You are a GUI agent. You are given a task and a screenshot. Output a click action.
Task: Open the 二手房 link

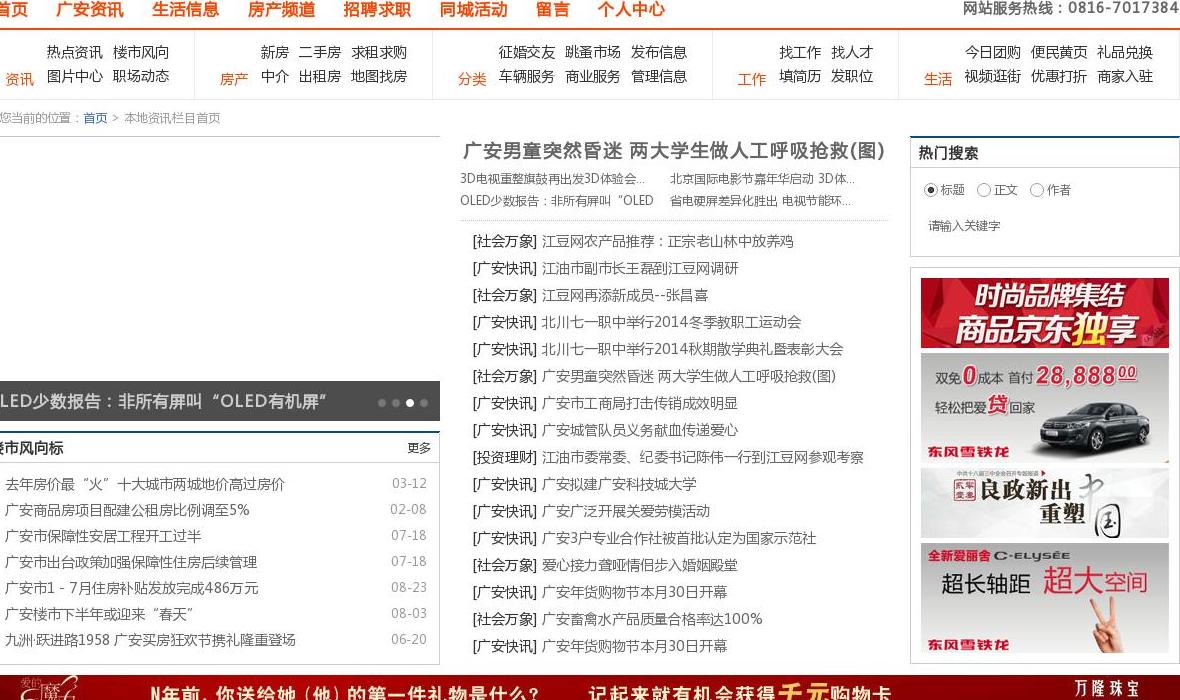coord(320,53)
